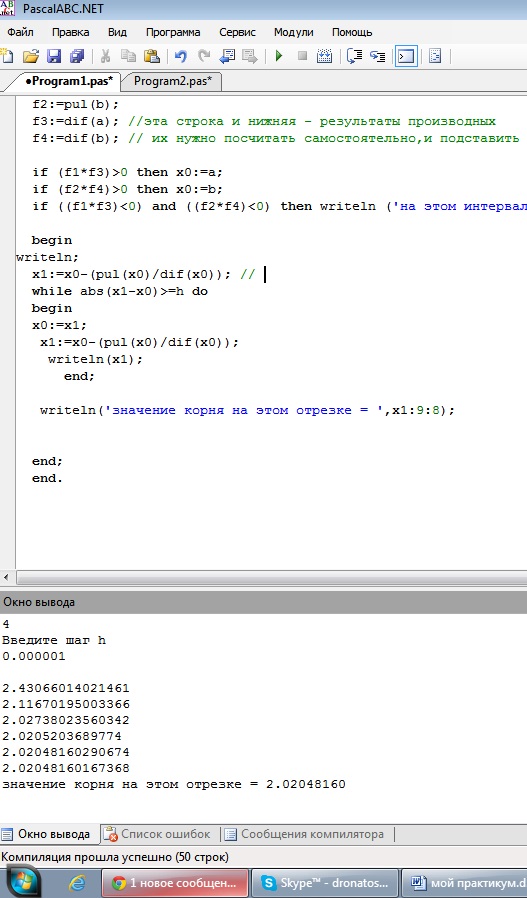
Task: Click the 'end.' final code line
Action: pos(47,478)
